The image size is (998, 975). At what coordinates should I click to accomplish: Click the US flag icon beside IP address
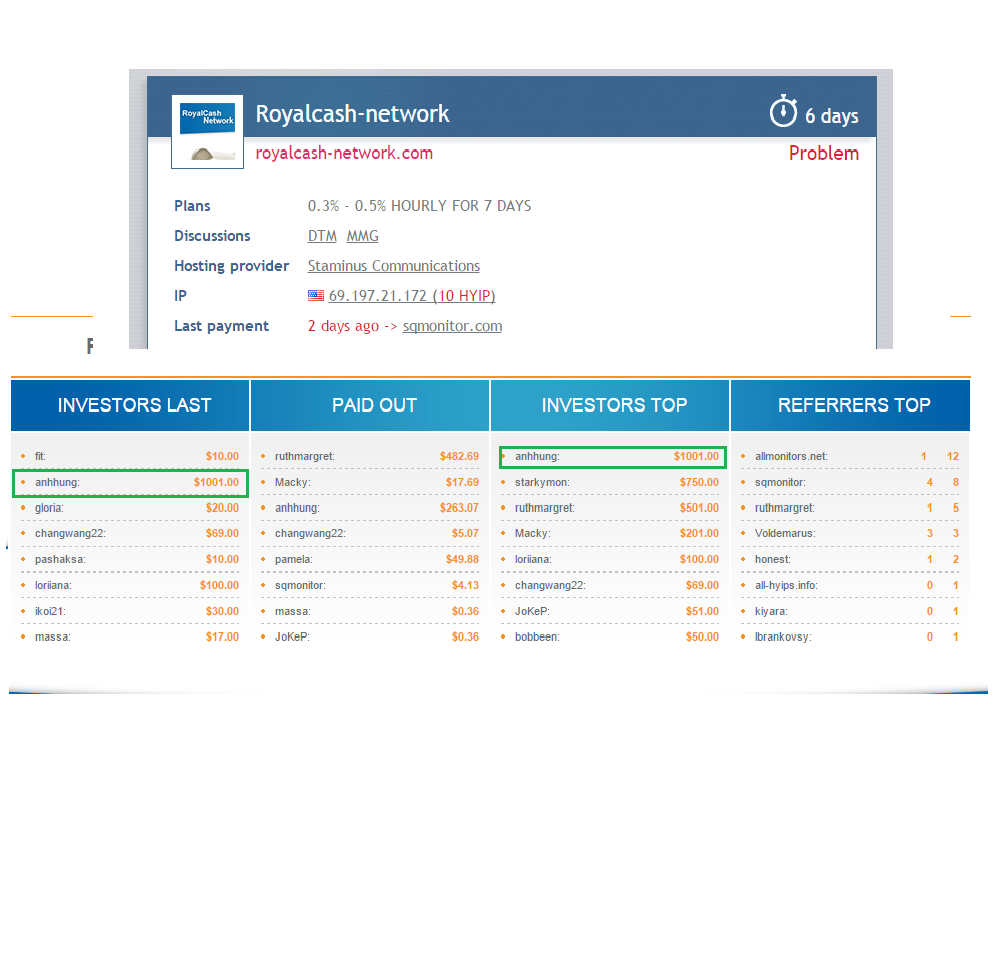click(x=316, y=295)
